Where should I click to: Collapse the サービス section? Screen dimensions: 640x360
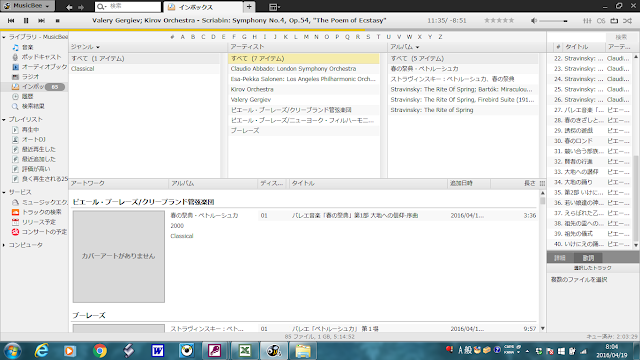[4, 192]
